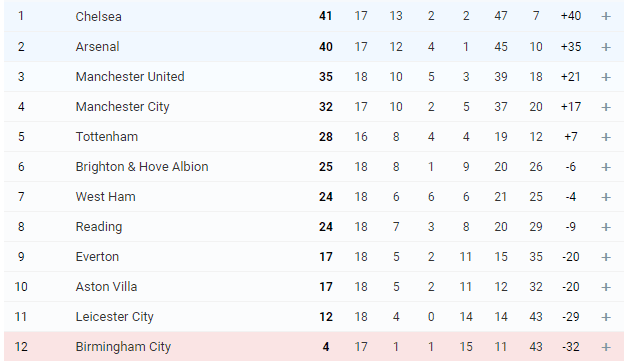Click Leicester City team name
Viewport: 624px width, 361px height.
115,316
